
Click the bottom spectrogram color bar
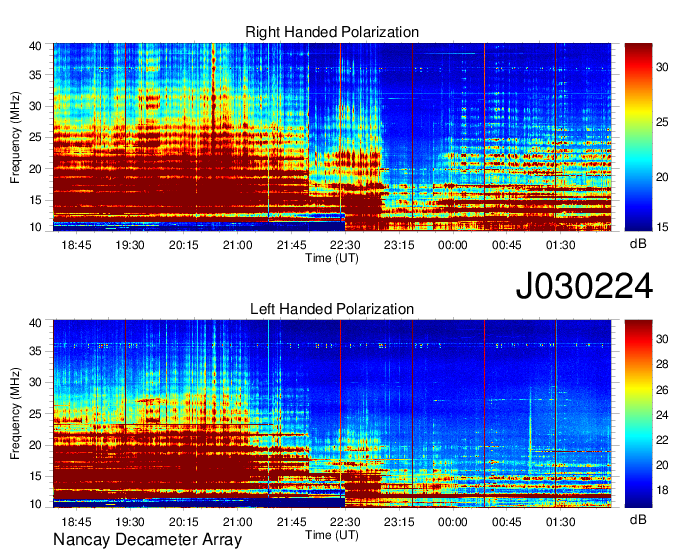click(638, 414)
